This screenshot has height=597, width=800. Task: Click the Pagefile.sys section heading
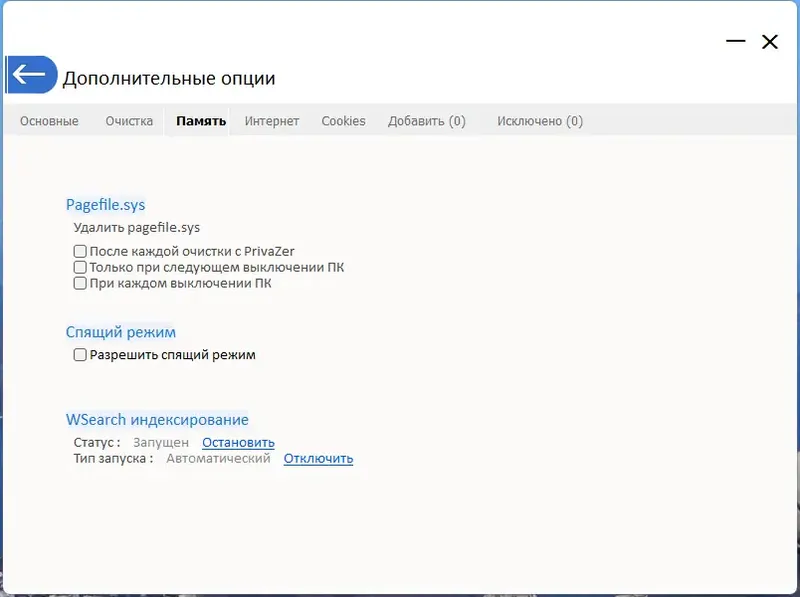click(105, 204)
